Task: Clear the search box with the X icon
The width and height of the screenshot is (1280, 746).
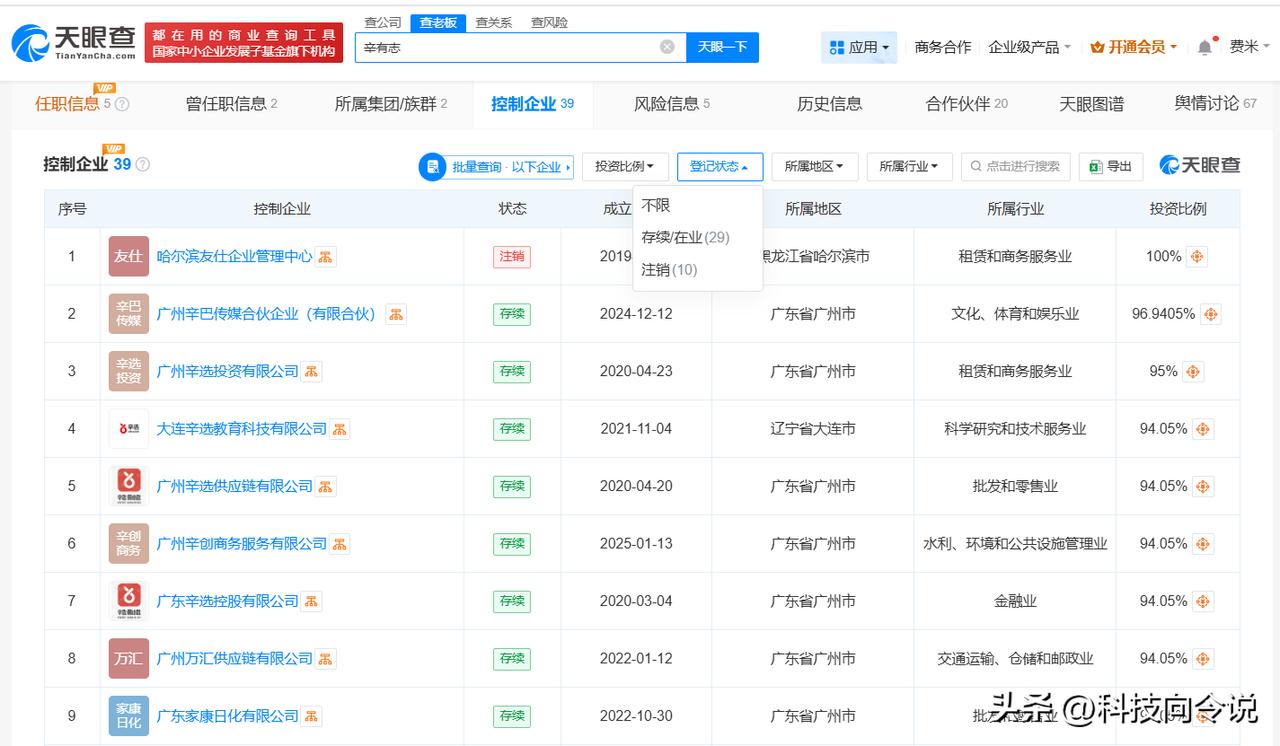Action: click(x=667, y=47)
